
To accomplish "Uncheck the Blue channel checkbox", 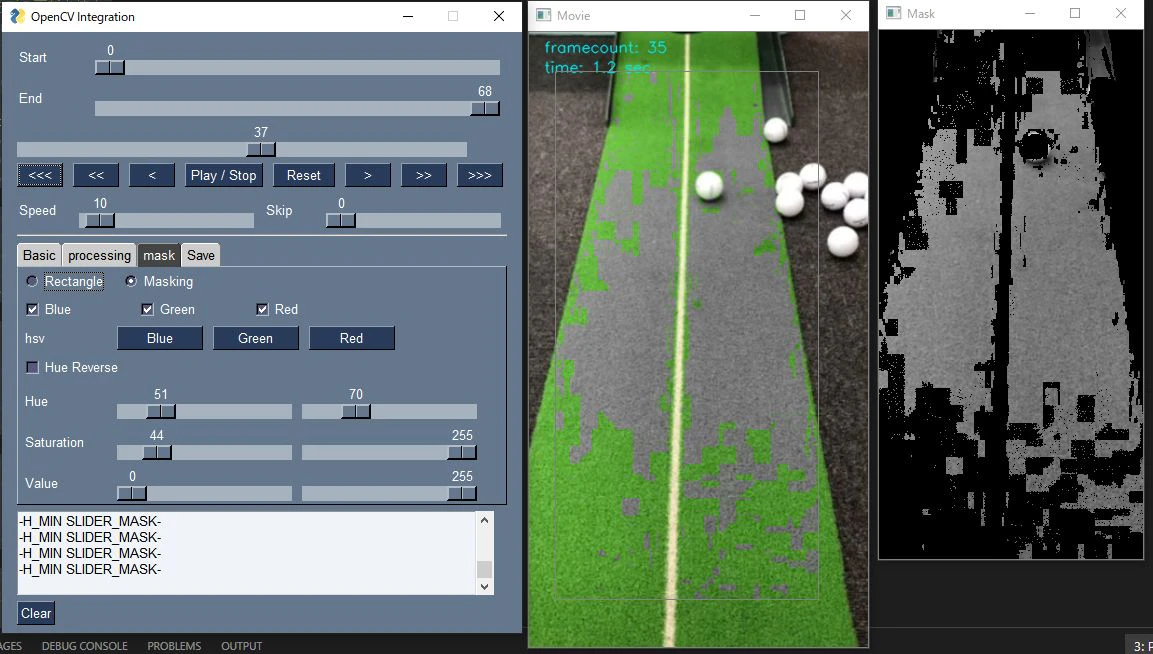I will tap(32, 309).
